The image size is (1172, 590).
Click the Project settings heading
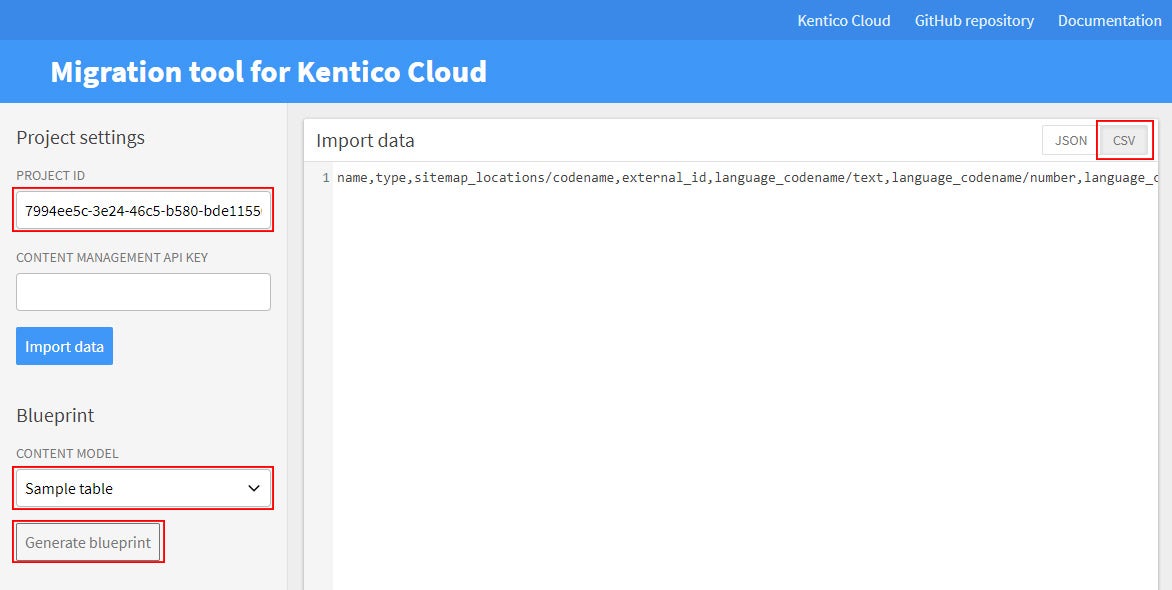(81, 138)
